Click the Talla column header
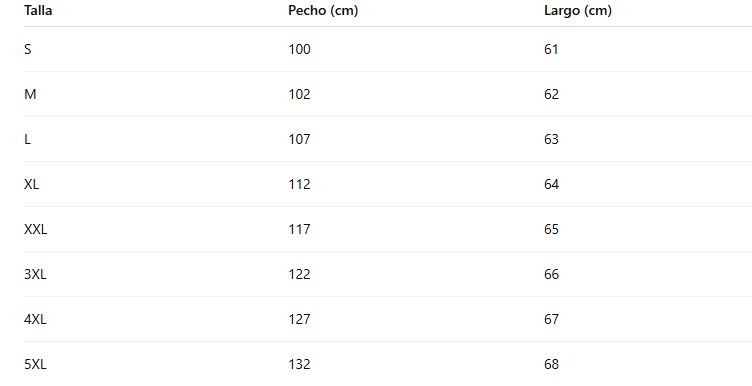The width and height of the screenshot is (752, 386). [x=38, y=11]
